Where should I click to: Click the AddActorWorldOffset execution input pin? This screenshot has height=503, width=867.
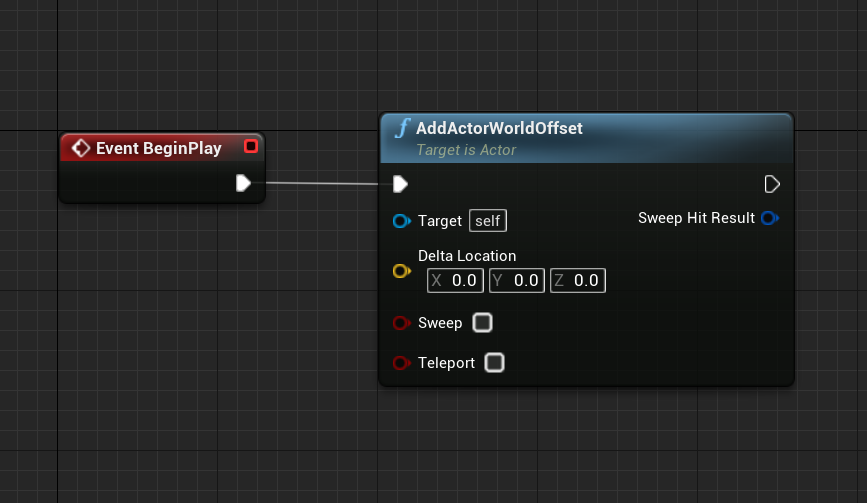400,184
